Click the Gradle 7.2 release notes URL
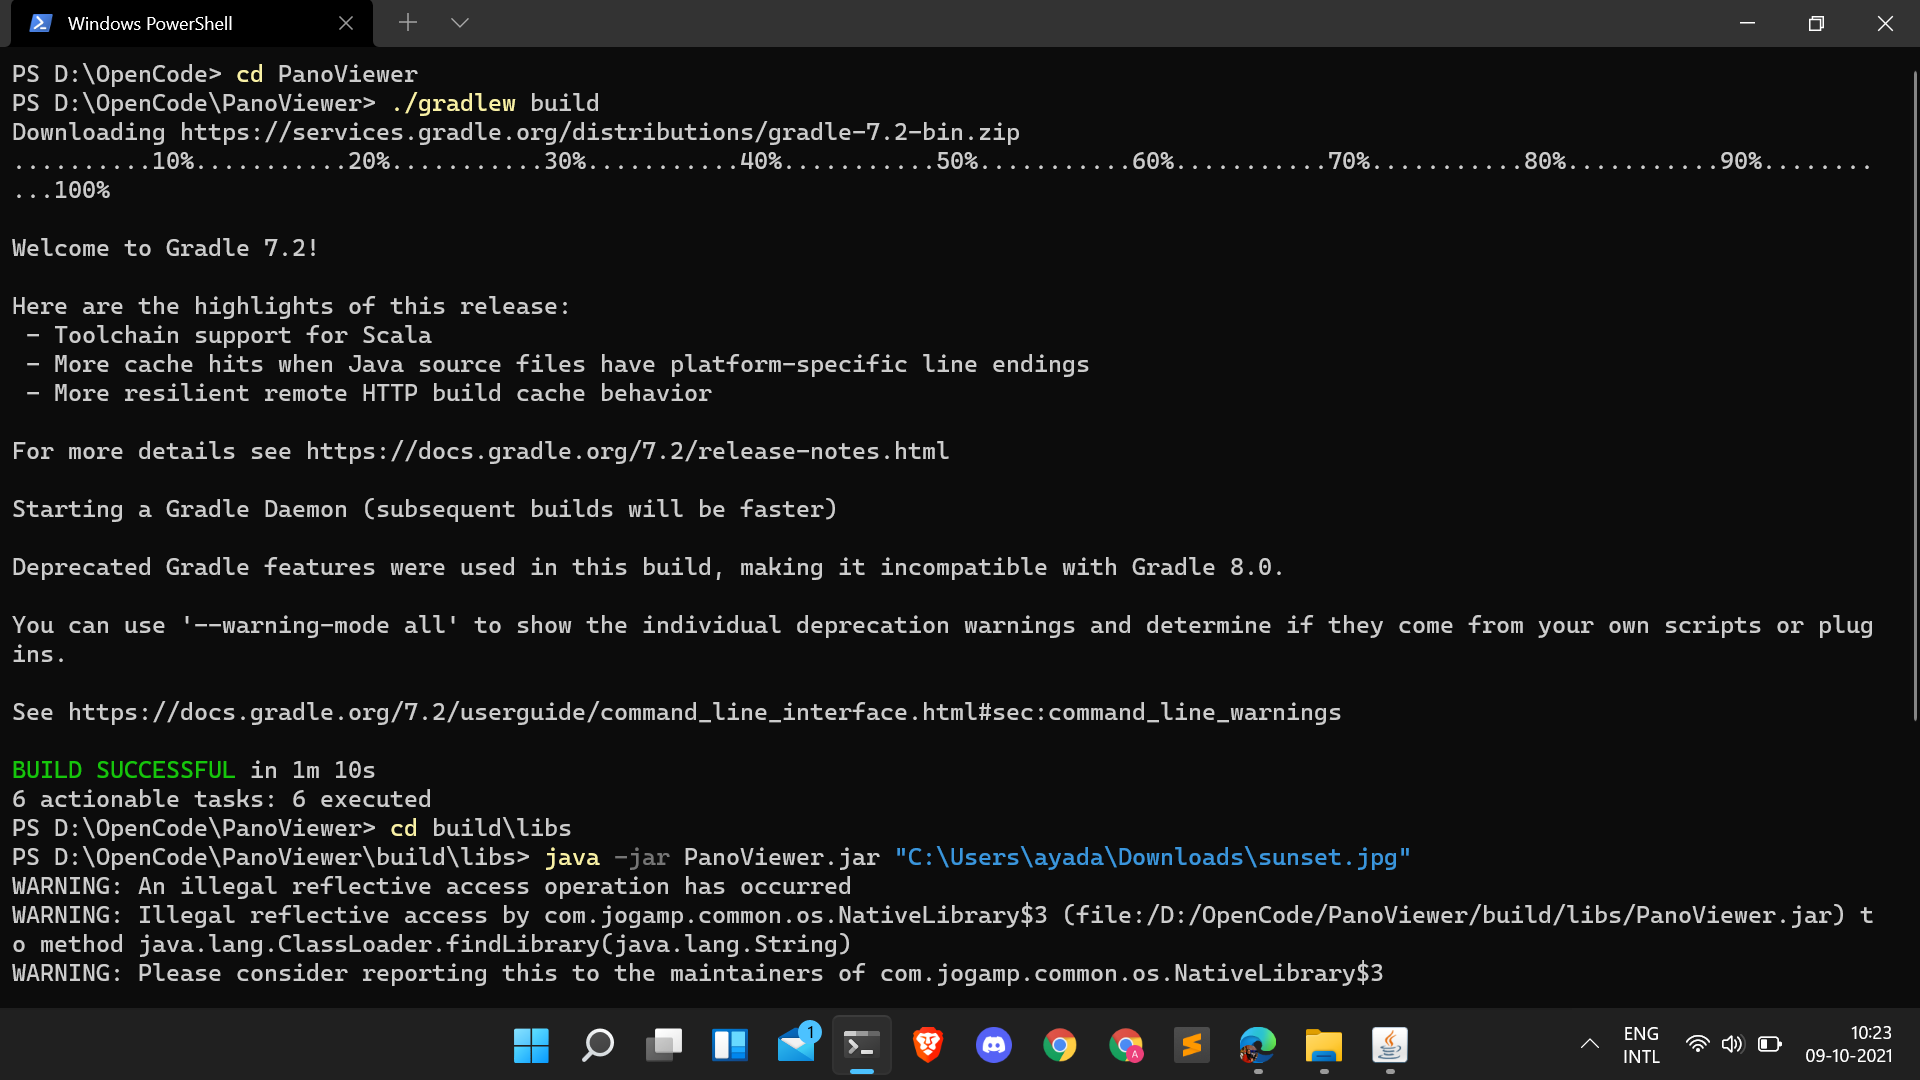This screenshot has width=1920, height=1080. (x=627, y=451)
